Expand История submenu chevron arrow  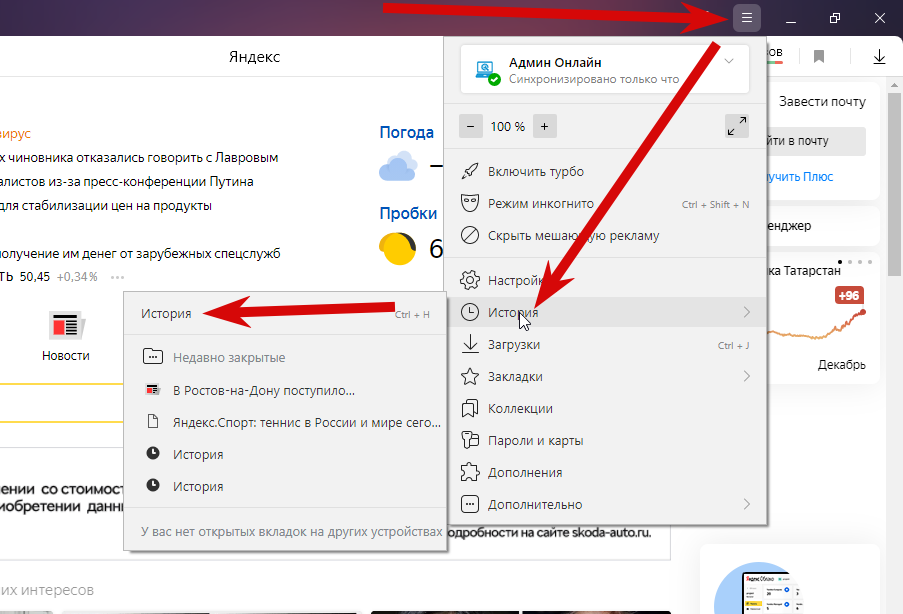click(747, 312)
